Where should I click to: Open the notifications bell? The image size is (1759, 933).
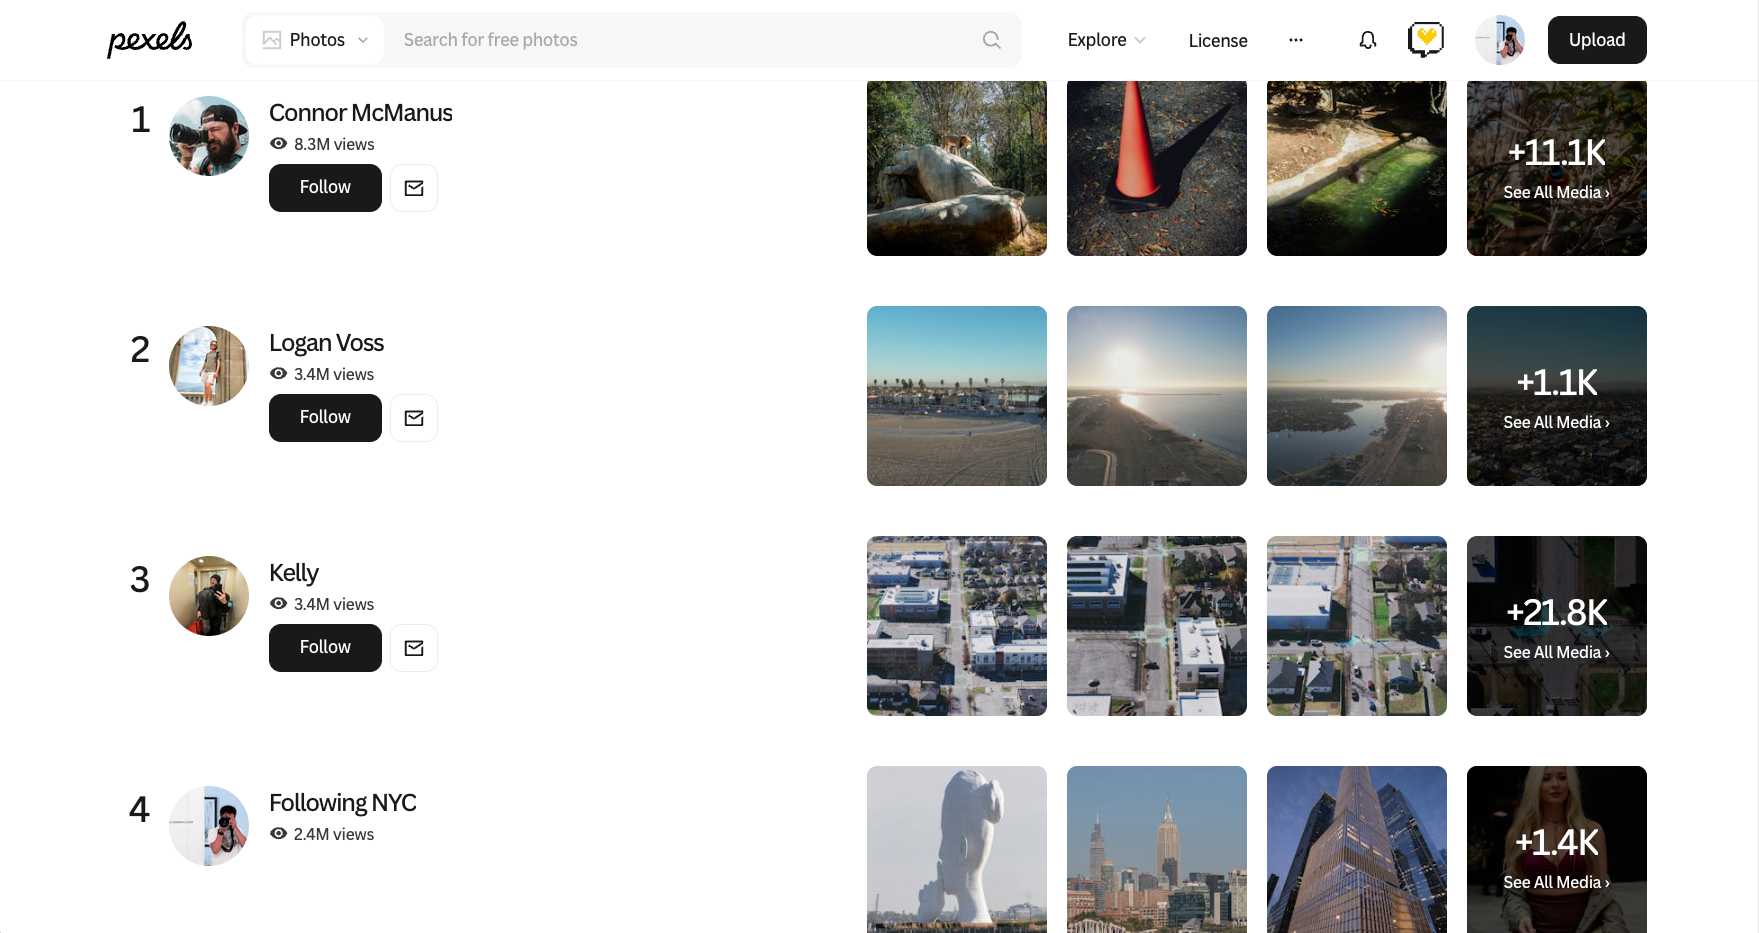pyautogui.click(x=1367, y=40)
